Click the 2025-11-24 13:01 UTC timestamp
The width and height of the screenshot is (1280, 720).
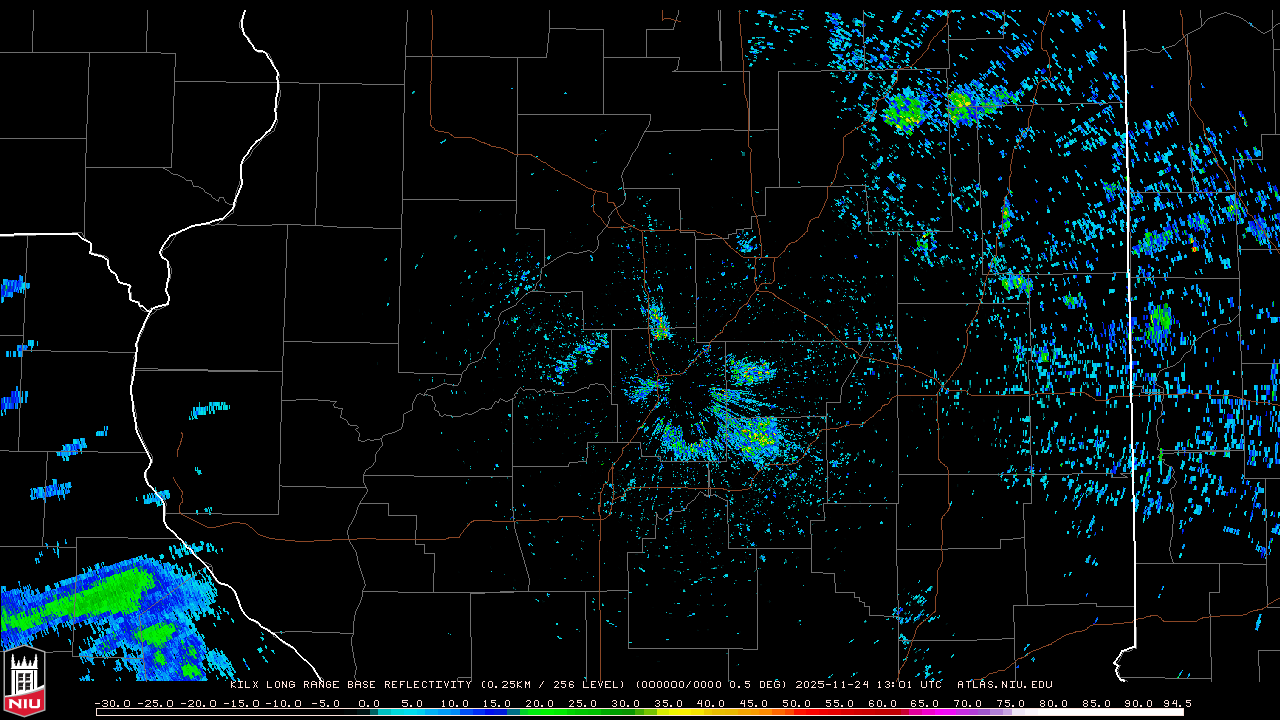click(868, 685)
